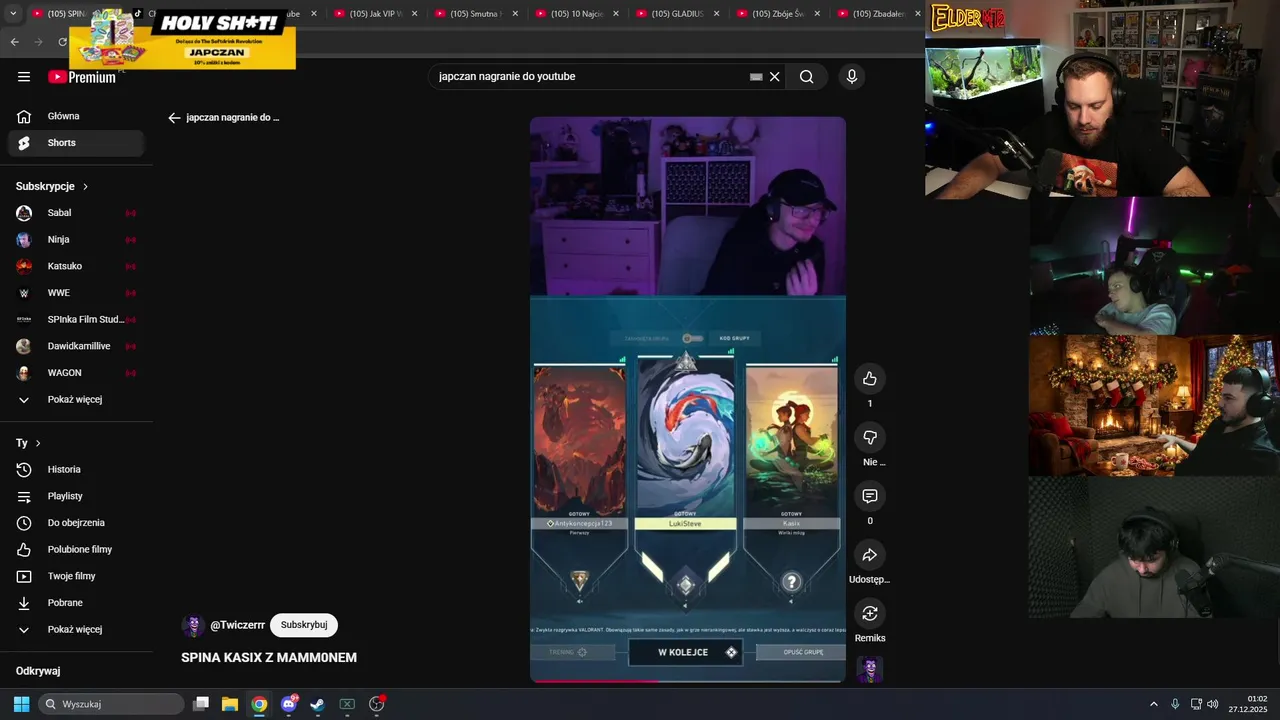This screenshot has width=1280, height=720.
Task: Like the short with thumbs up
Action: pyautogui.click(x=869, y=378)
